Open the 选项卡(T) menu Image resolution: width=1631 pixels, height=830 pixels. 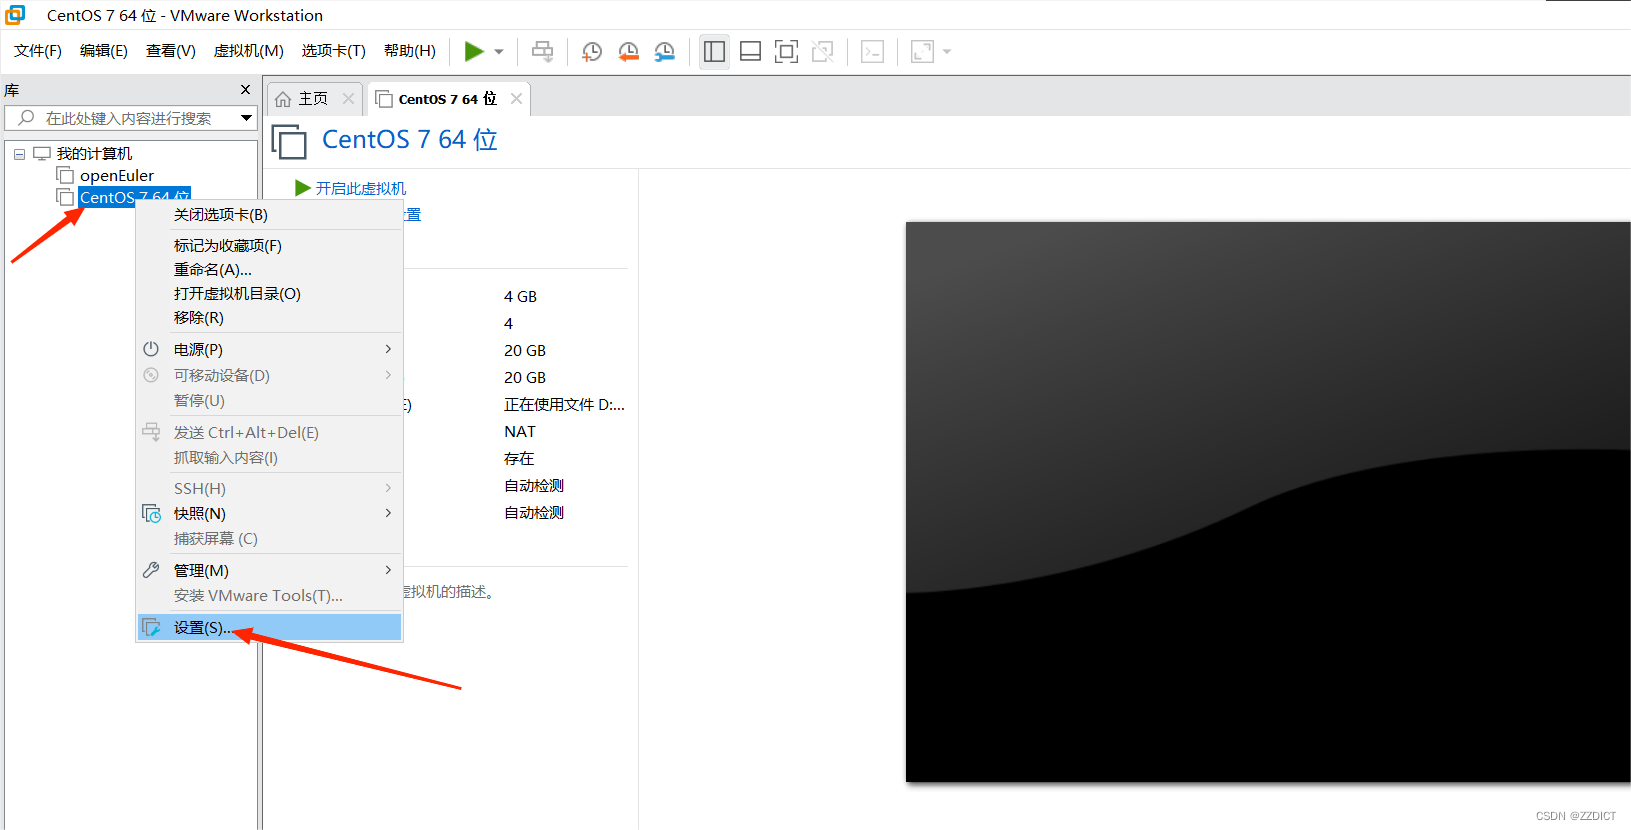tap(334, 51)
